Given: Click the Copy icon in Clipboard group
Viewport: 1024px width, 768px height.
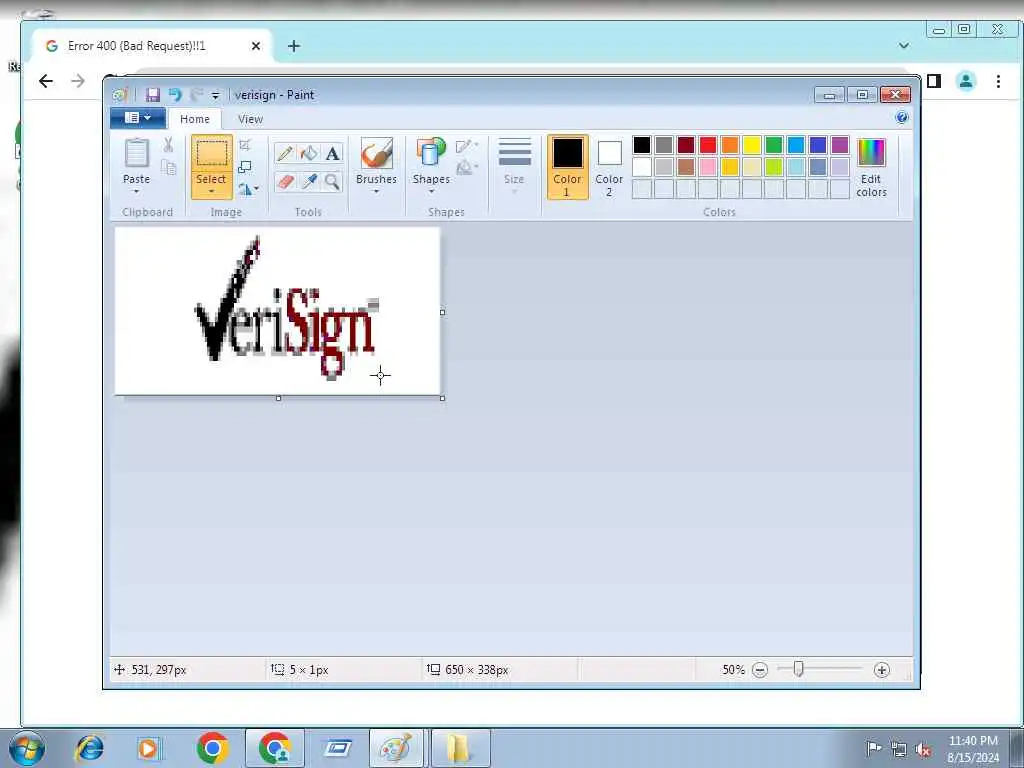Looking at the screenshot, I should [168, 167].
